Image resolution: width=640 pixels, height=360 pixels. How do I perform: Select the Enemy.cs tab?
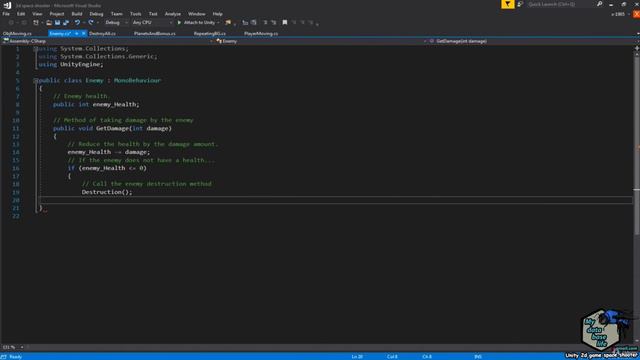tap(60, 33)
